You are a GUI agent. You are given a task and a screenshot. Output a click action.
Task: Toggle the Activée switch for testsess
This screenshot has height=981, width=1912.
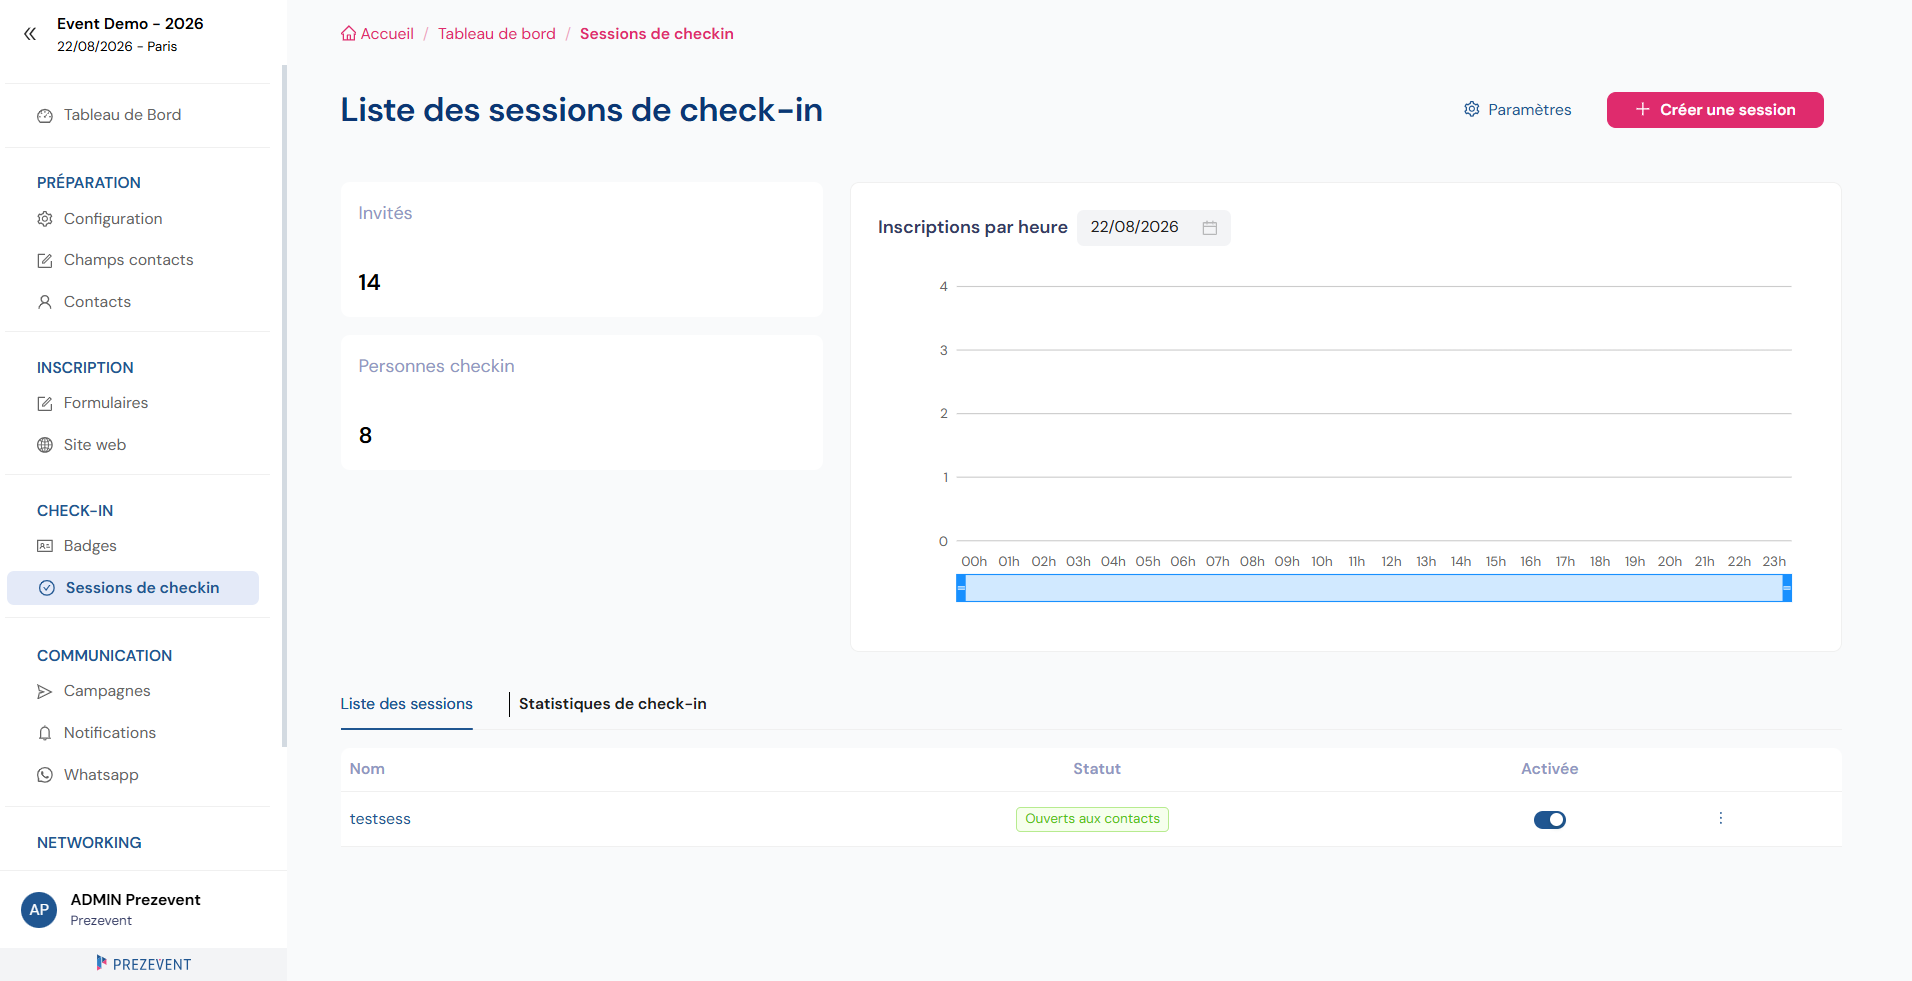(1550, 820)
